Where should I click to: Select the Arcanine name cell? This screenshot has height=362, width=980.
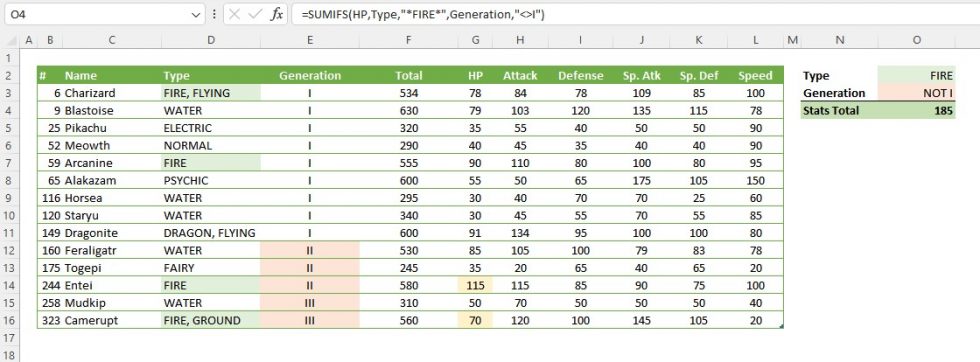click(x=111, y=163)
